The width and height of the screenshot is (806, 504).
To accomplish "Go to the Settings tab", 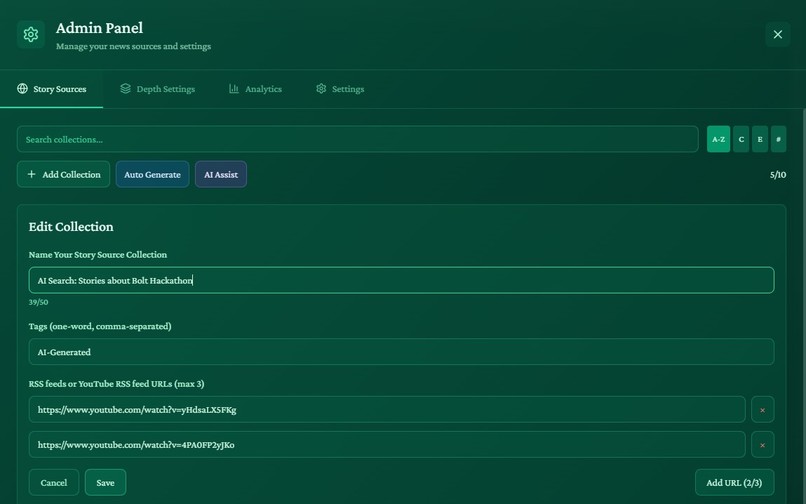I will [x=340, y=89].
